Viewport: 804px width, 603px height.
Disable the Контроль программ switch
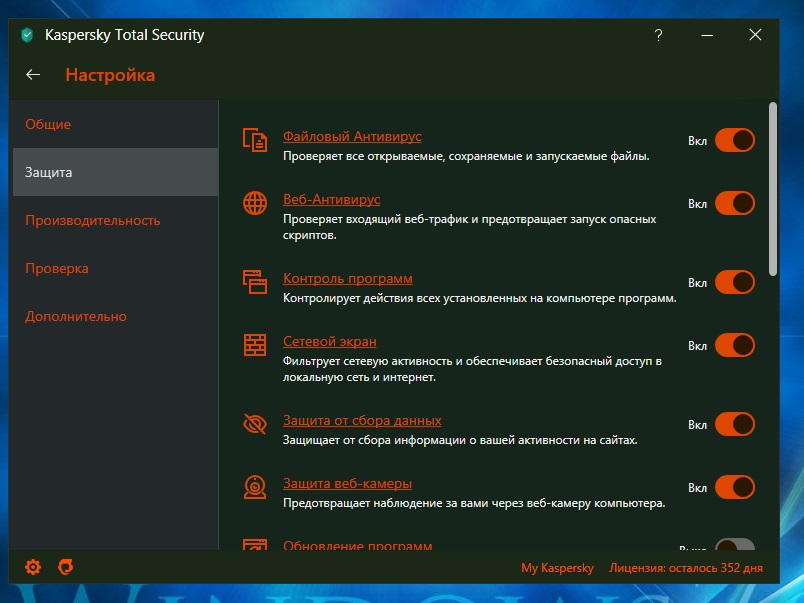coord(735,283)
